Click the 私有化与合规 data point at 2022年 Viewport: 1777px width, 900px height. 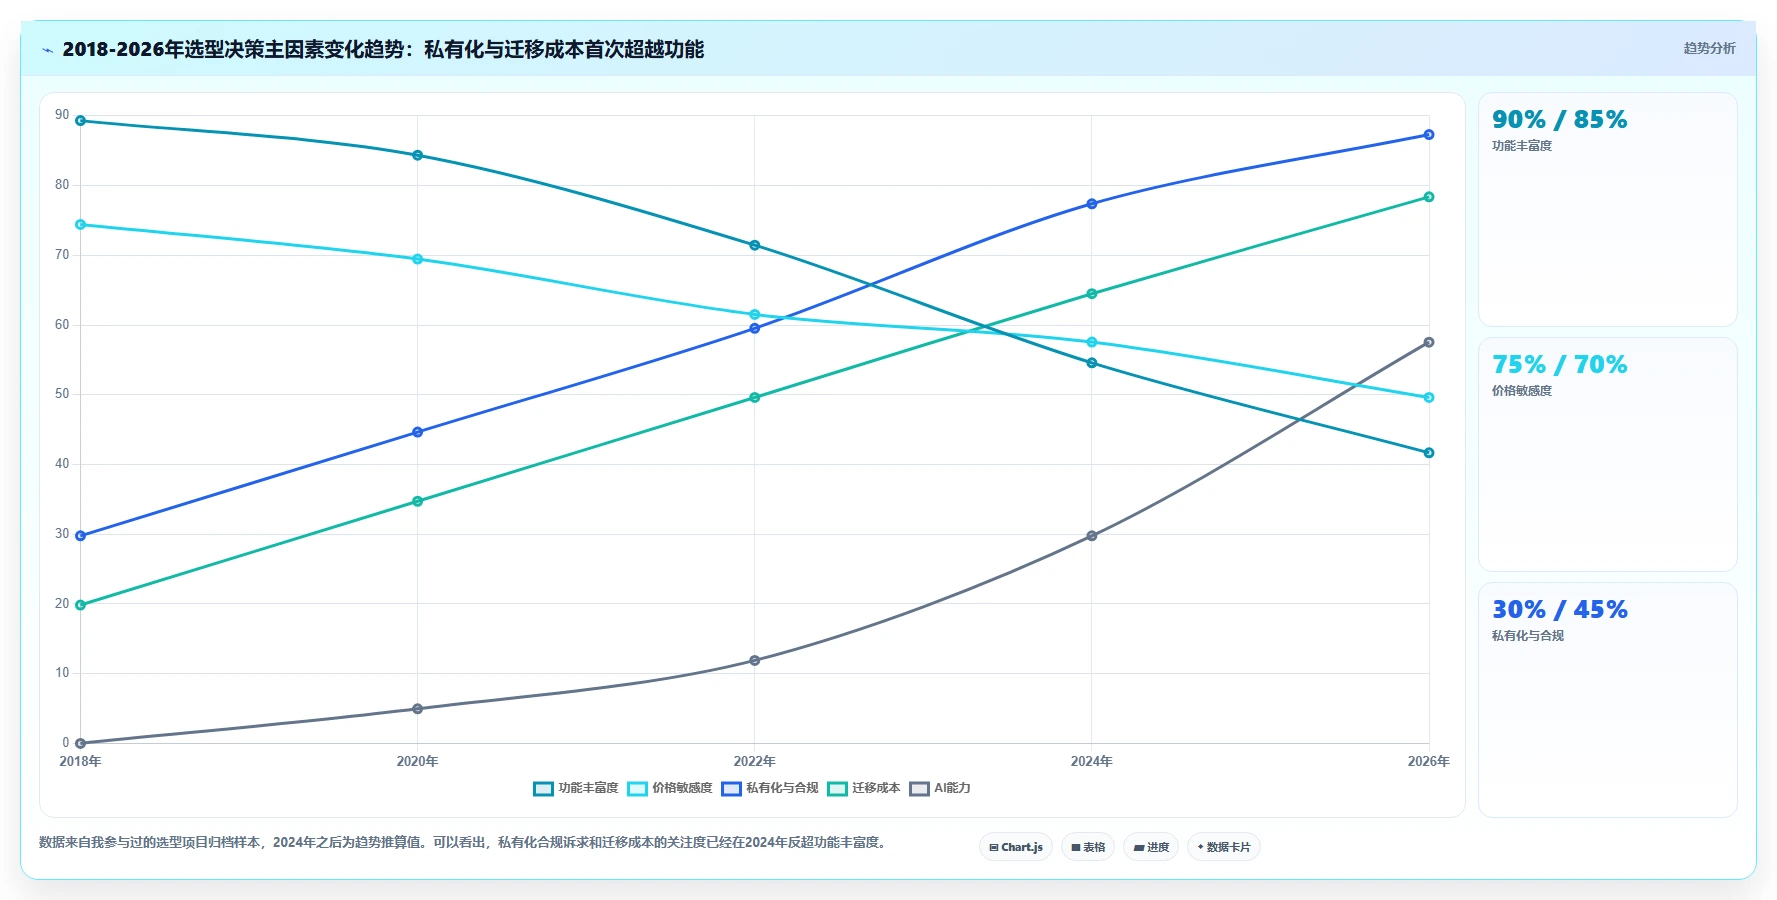[x=755, y=328]
